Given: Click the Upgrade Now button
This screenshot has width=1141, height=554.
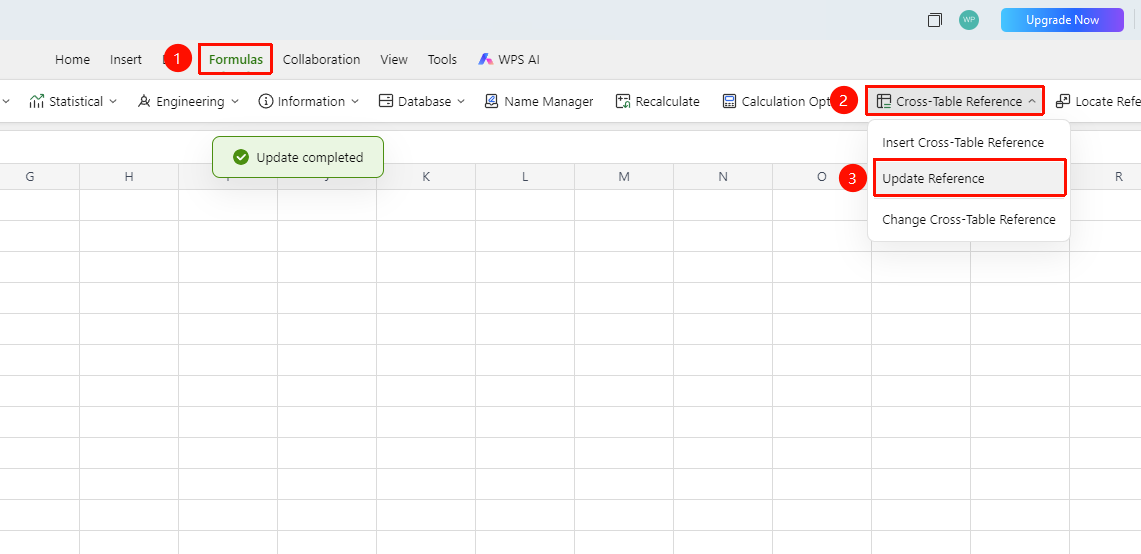Looking at the screenshot, I should pyautogui.click(x=1062, y=20).
